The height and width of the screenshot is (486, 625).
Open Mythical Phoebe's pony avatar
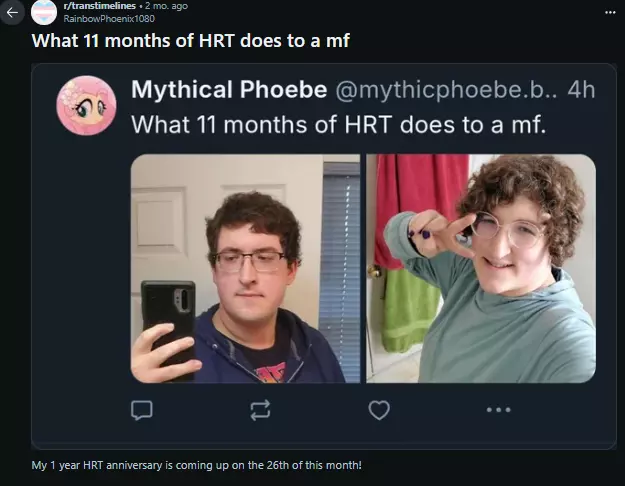click(x=86, y=105)
